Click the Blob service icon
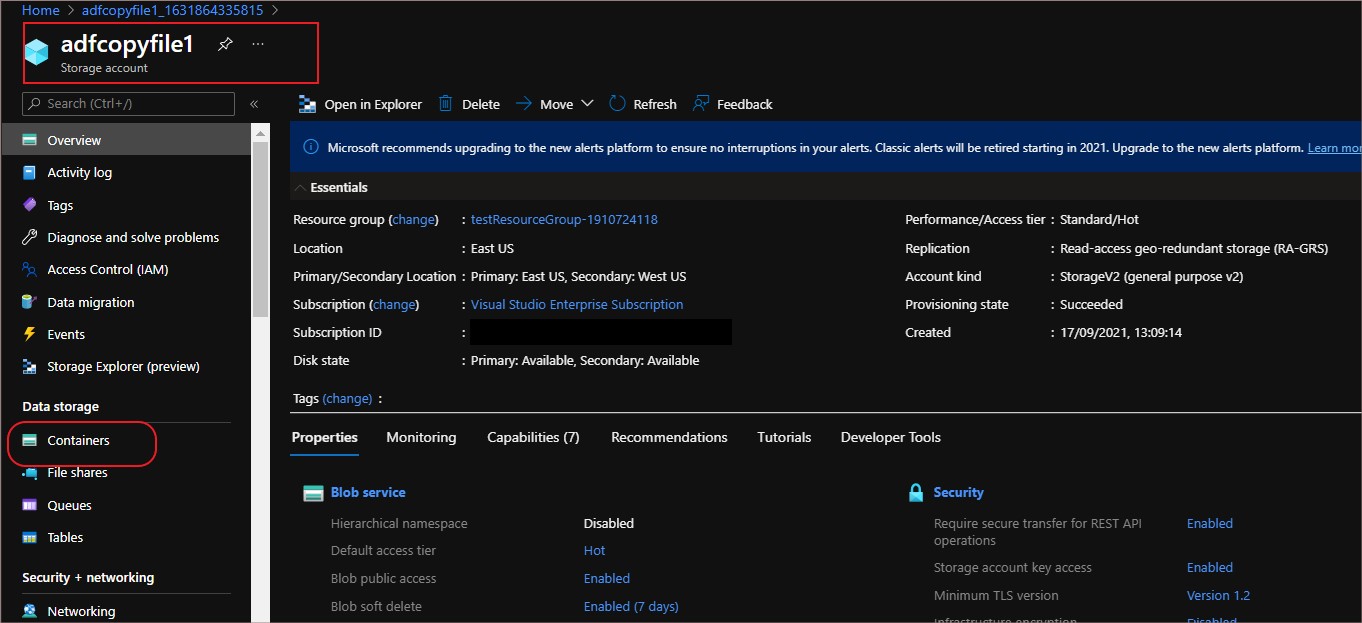This screenshot has width=1362, height=623. (313, 492)
